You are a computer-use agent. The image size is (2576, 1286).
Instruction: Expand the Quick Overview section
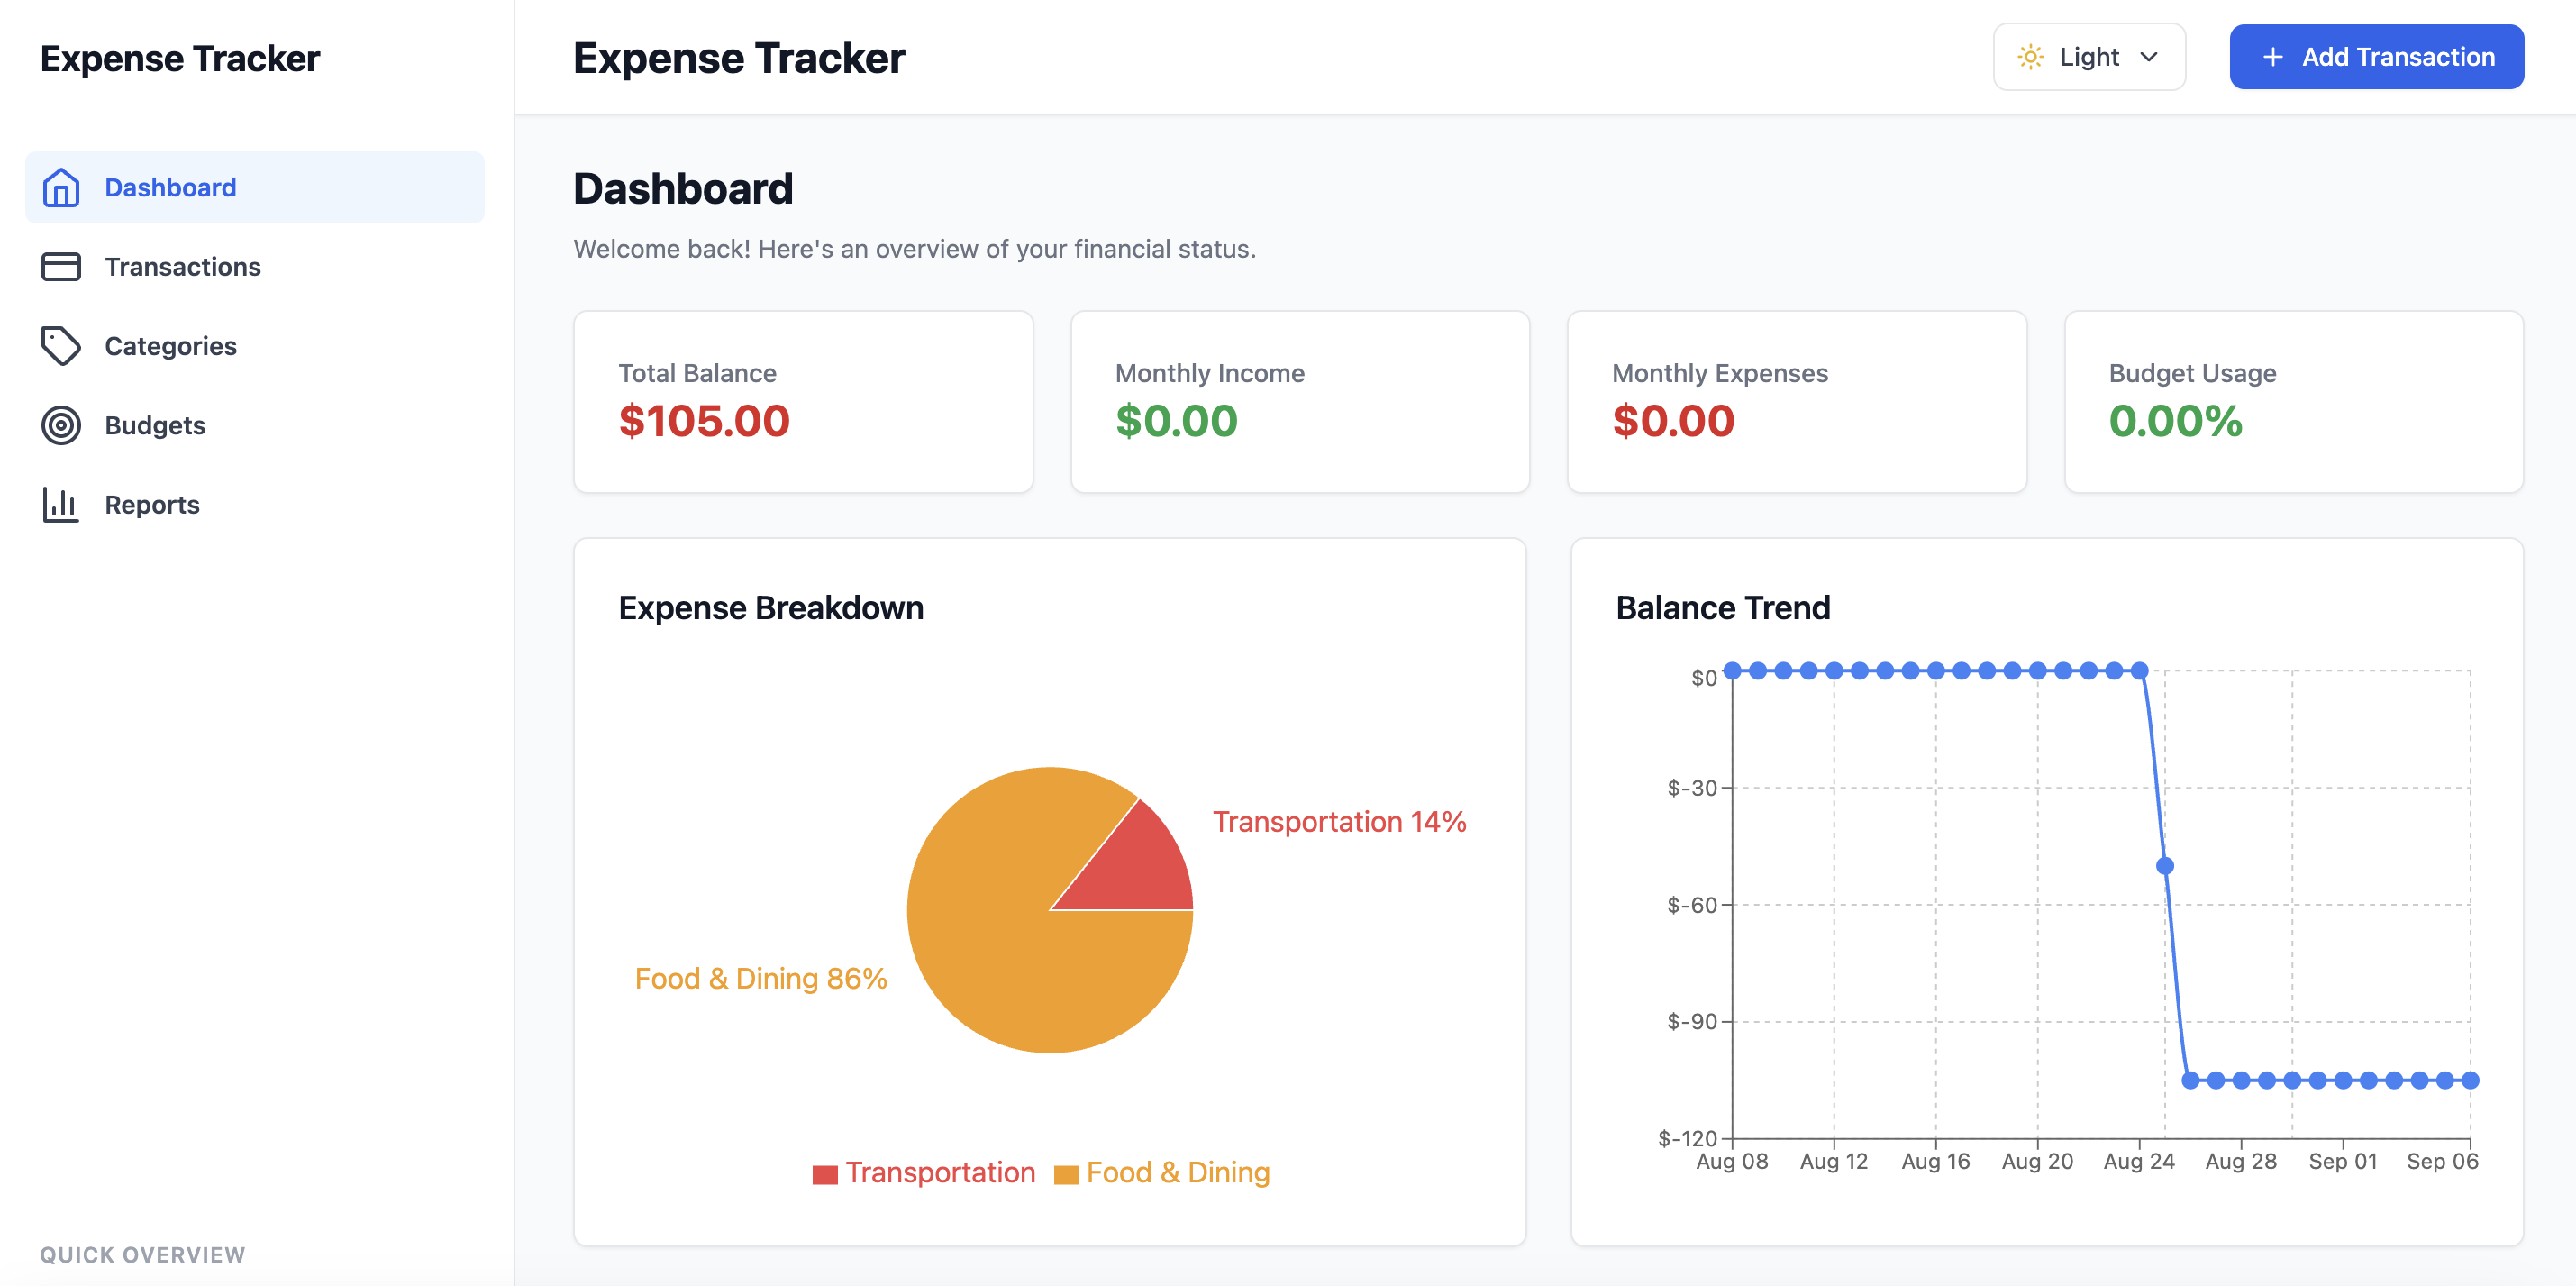point(143,1254)
